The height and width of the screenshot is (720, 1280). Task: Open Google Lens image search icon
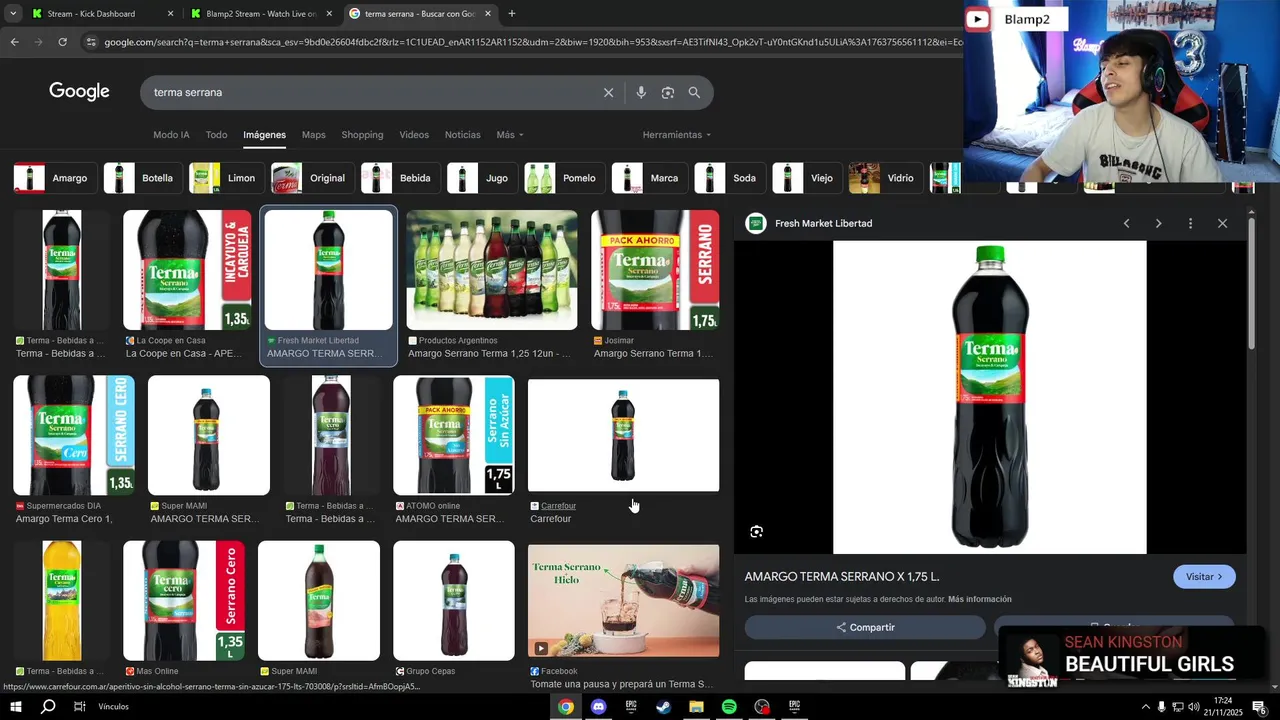tap(667, 92)
